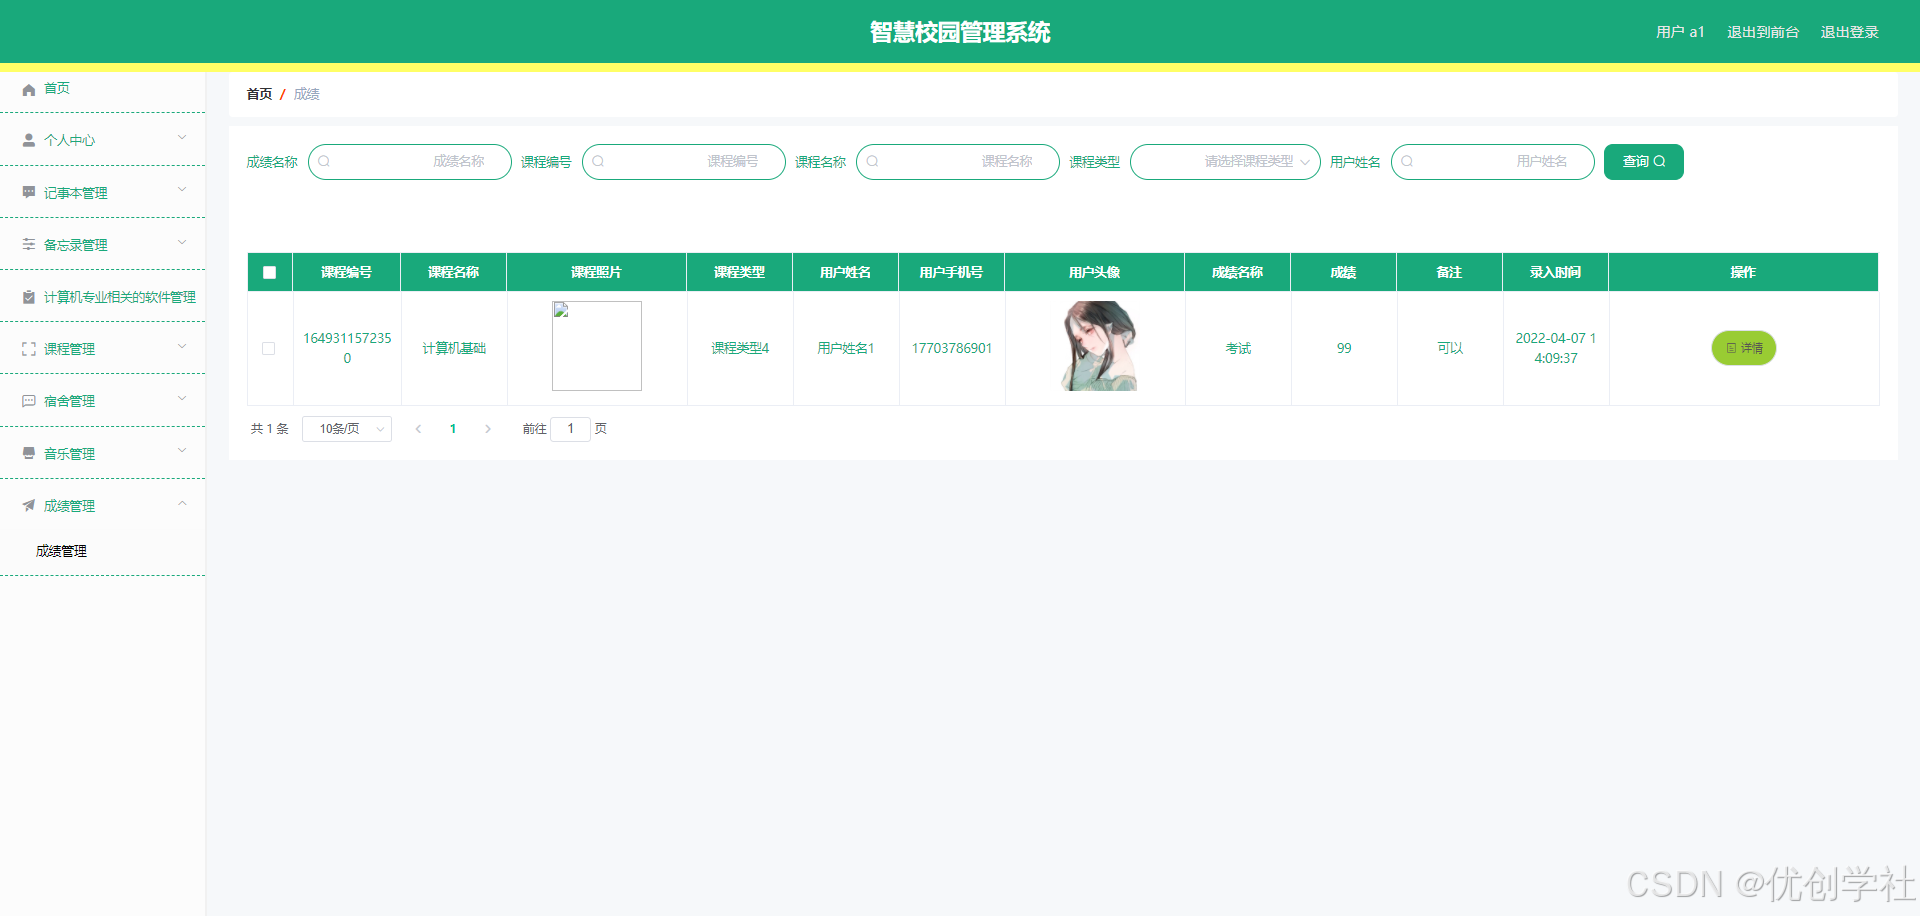Expand the 备忘录管理 menu
Image resolution: width=1920 pixels, height=916 pixels.
tap(182, 242)
